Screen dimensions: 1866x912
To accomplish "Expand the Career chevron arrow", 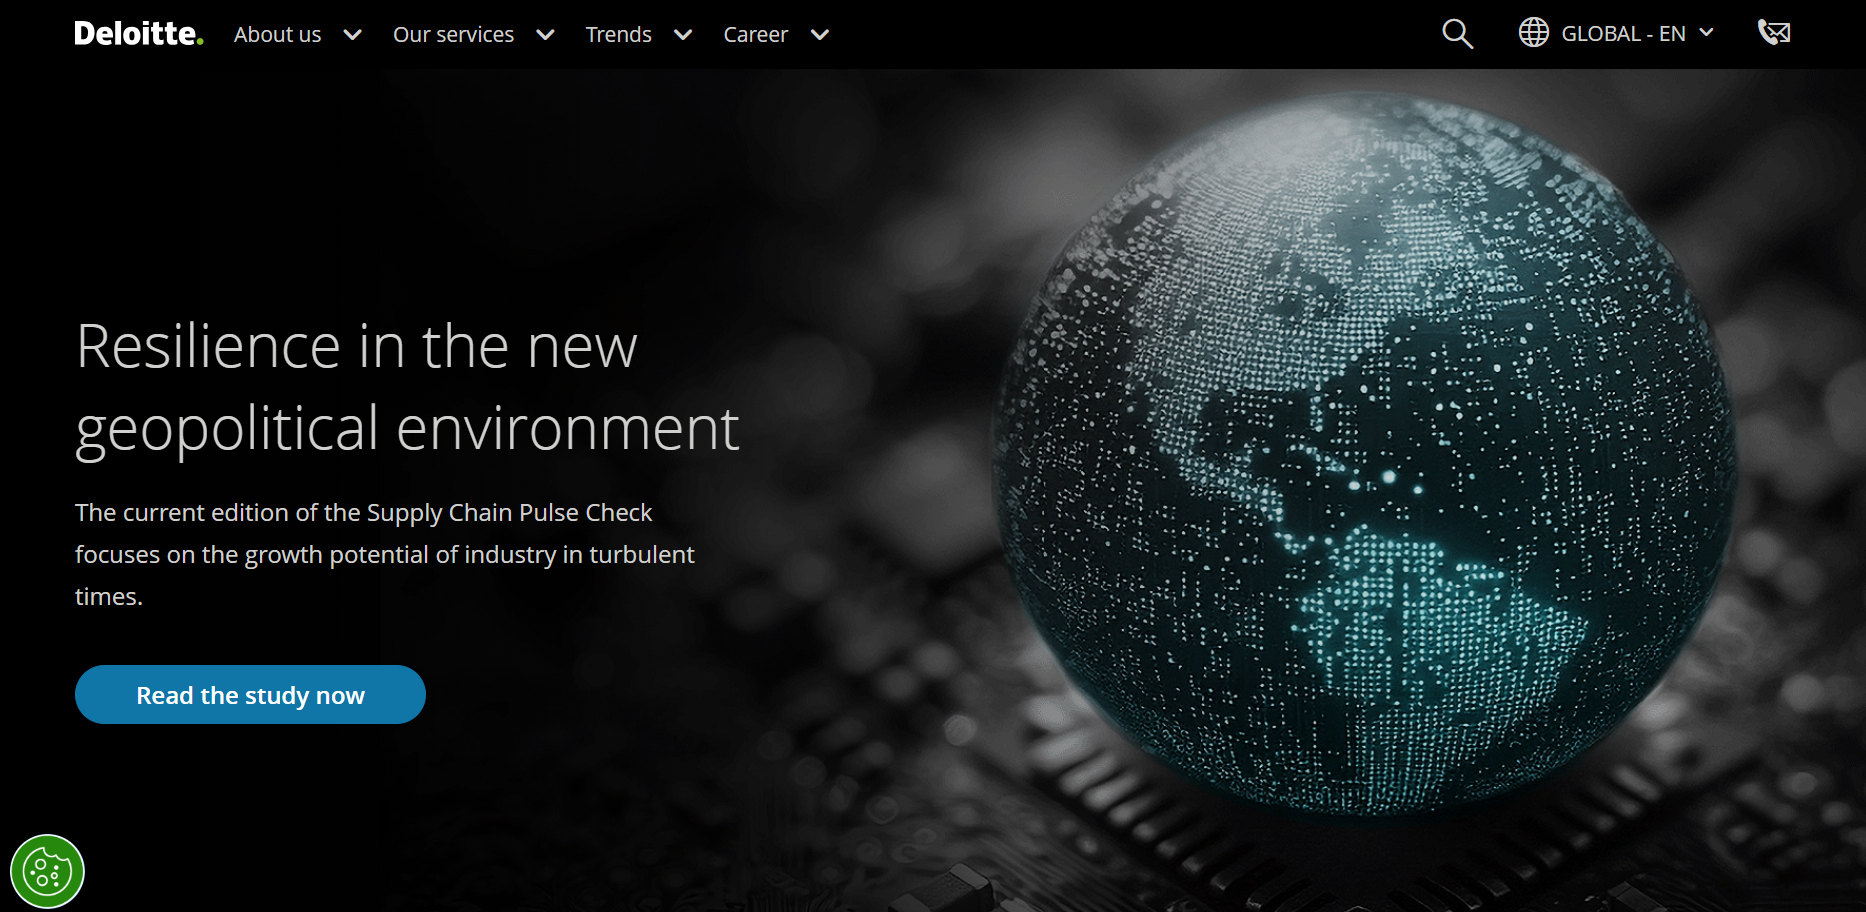I will (820, 35).
